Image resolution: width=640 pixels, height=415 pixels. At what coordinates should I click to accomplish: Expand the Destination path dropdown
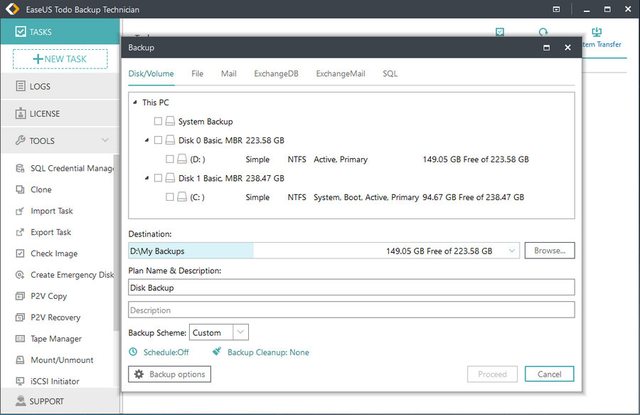click(x=512, y=251)
